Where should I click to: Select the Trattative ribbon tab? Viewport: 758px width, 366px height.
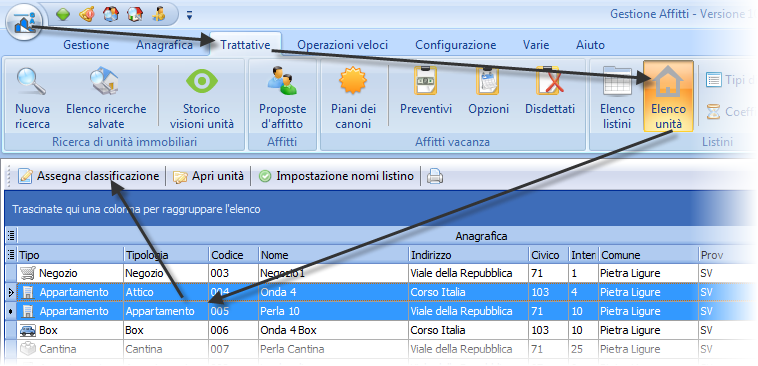[x=245, y=45]
